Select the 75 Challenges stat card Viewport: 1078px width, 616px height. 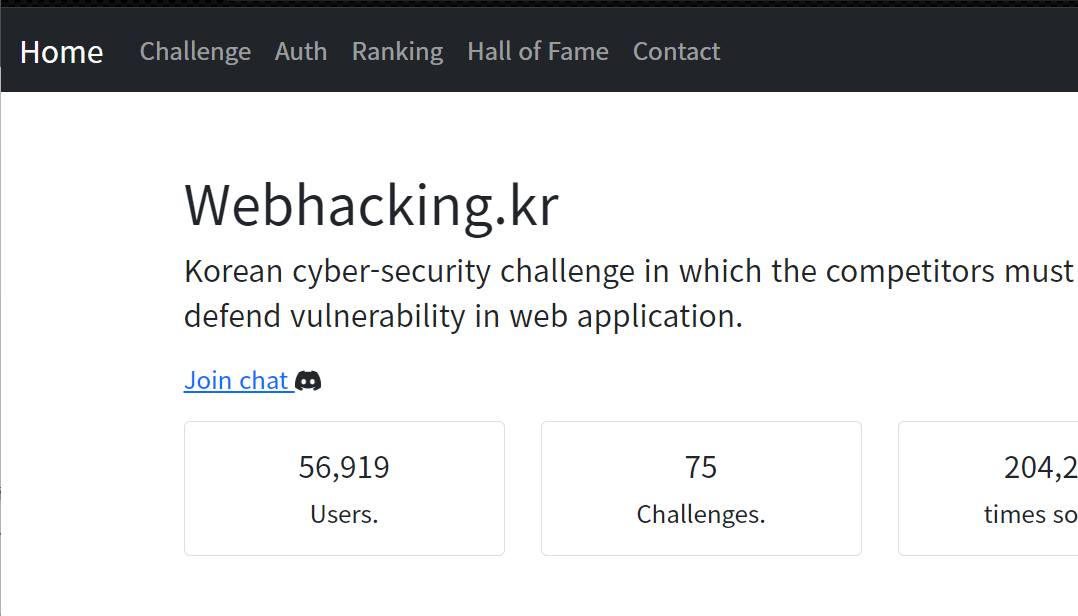700,488
